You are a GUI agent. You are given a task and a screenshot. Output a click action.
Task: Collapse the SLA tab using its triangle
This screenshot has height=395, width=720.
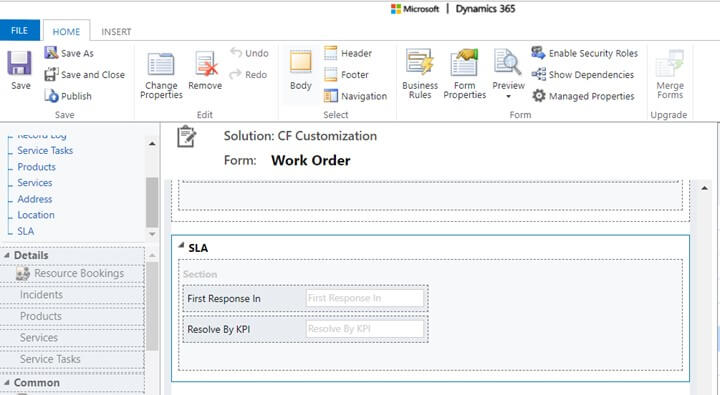(181, 245)
